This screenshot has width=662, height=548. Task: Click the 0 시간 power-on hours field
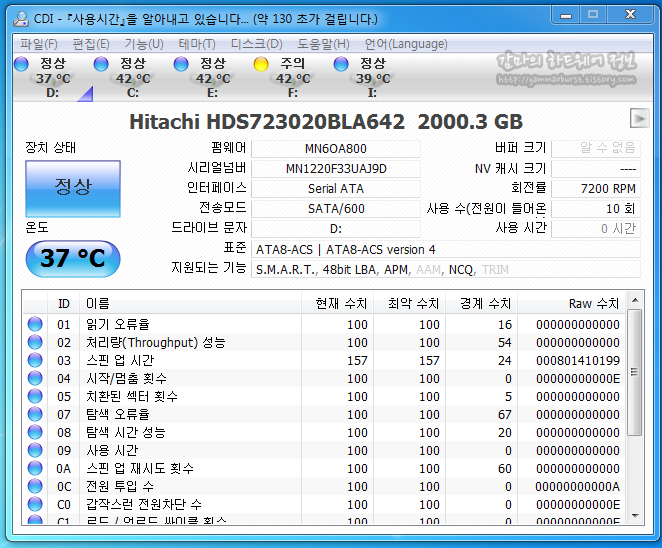[596, 229]
